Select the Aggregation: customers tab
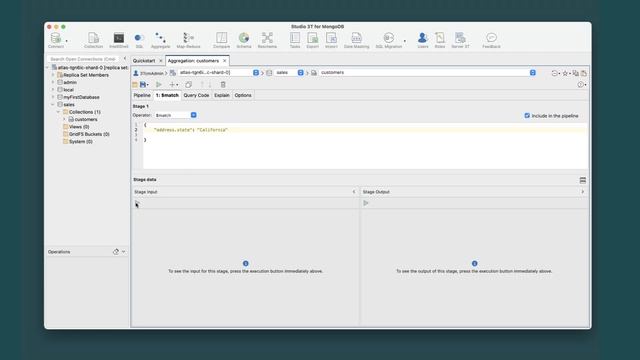 (x=193, y=60)
